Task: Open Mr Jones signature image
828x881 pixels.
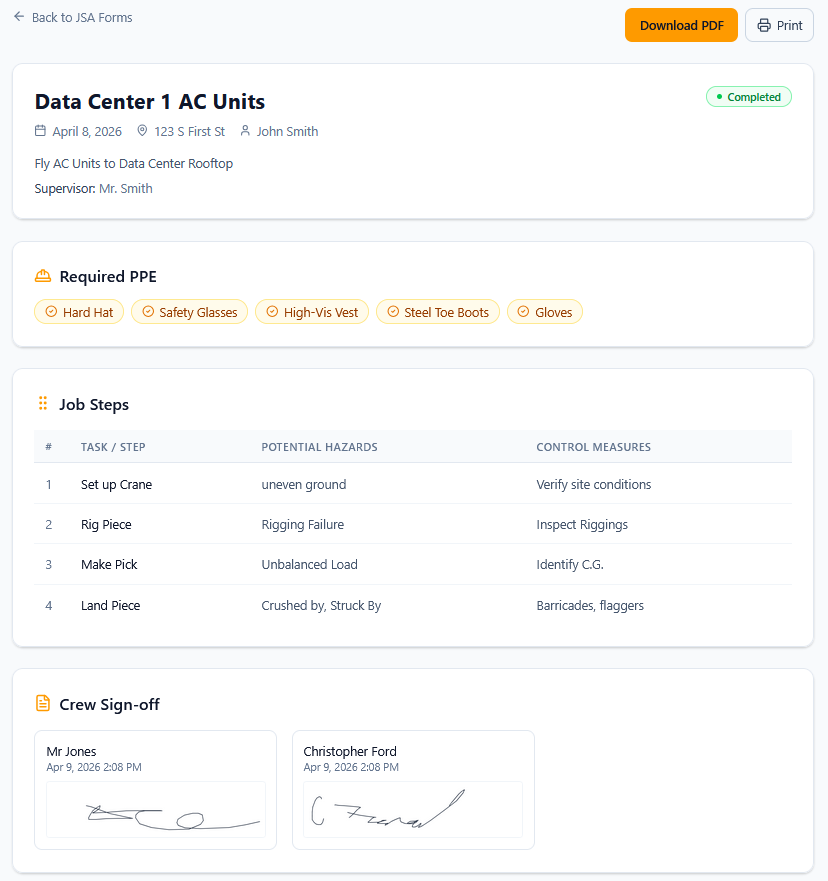Action: point(155,810)
